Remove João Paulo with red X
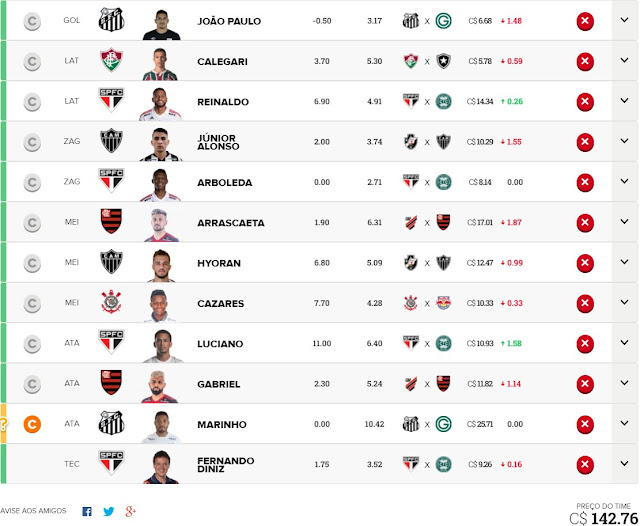 (x=585, y=21)
